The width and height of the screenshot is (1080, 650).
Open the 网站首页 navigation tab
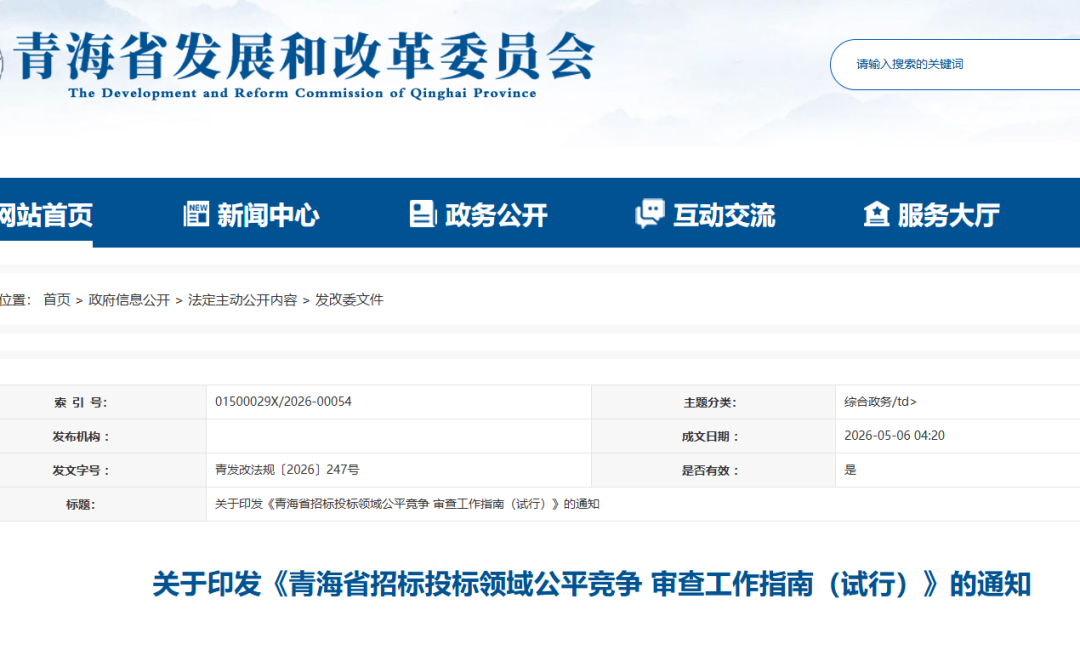click(45, 215)
